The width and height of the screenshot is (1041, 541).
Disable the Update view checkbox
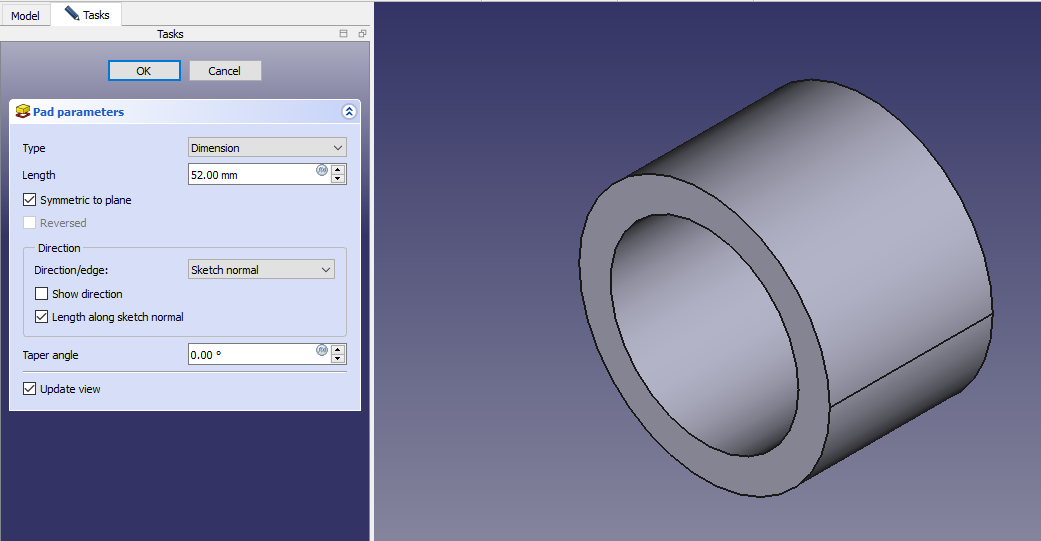click(30, 389)
